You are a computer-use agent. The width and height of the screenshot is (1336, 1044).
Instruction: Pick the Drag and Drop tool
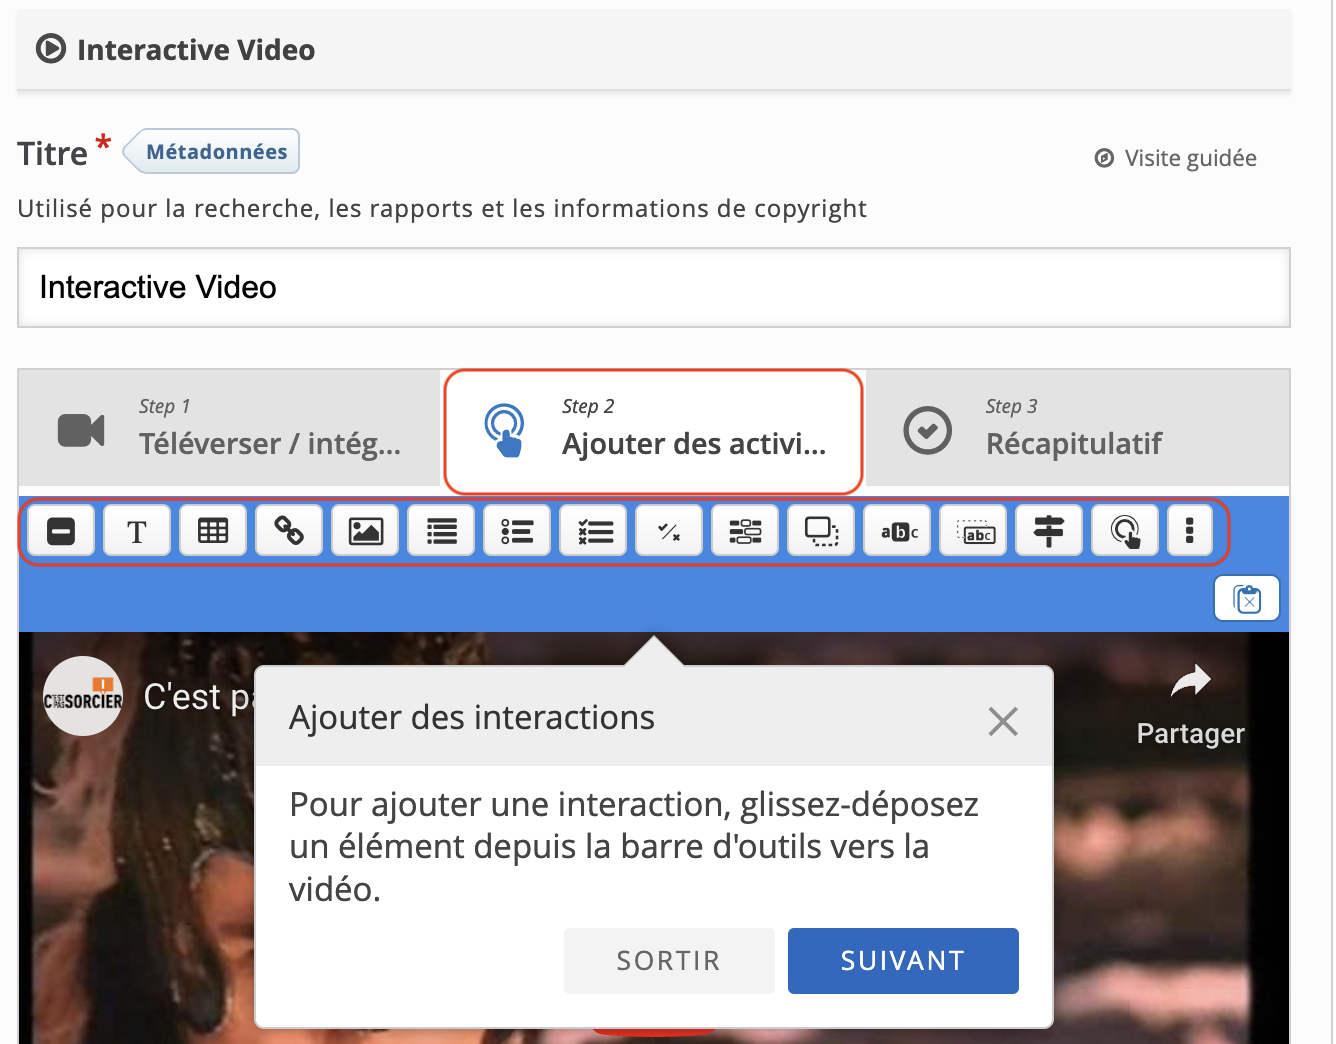point(821,531)
